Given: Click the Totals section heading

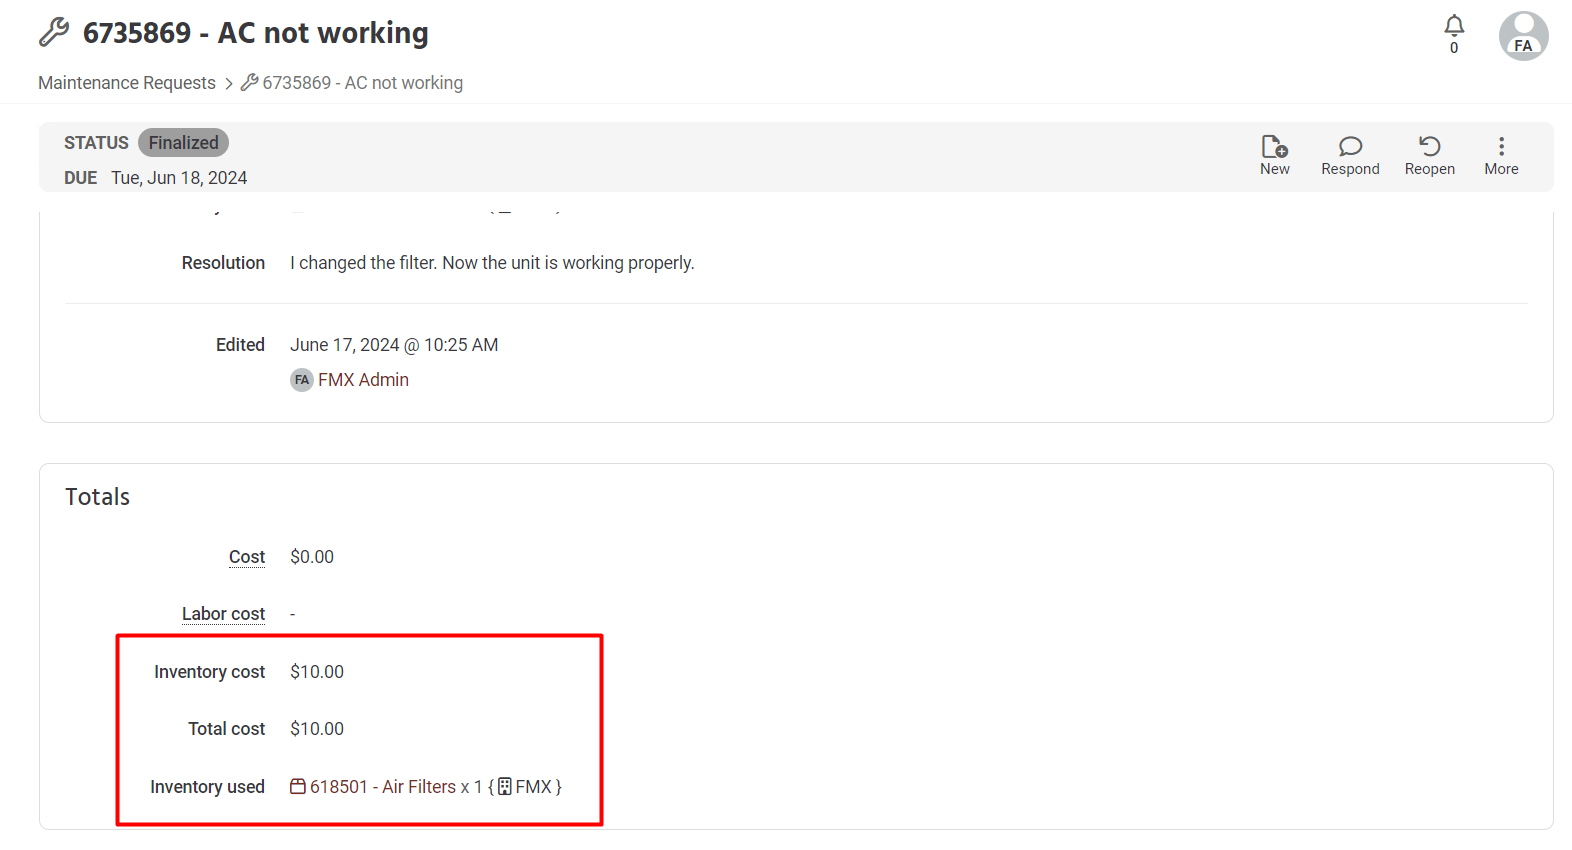Looking at the screenshot, I should click(x=98, y=497).
